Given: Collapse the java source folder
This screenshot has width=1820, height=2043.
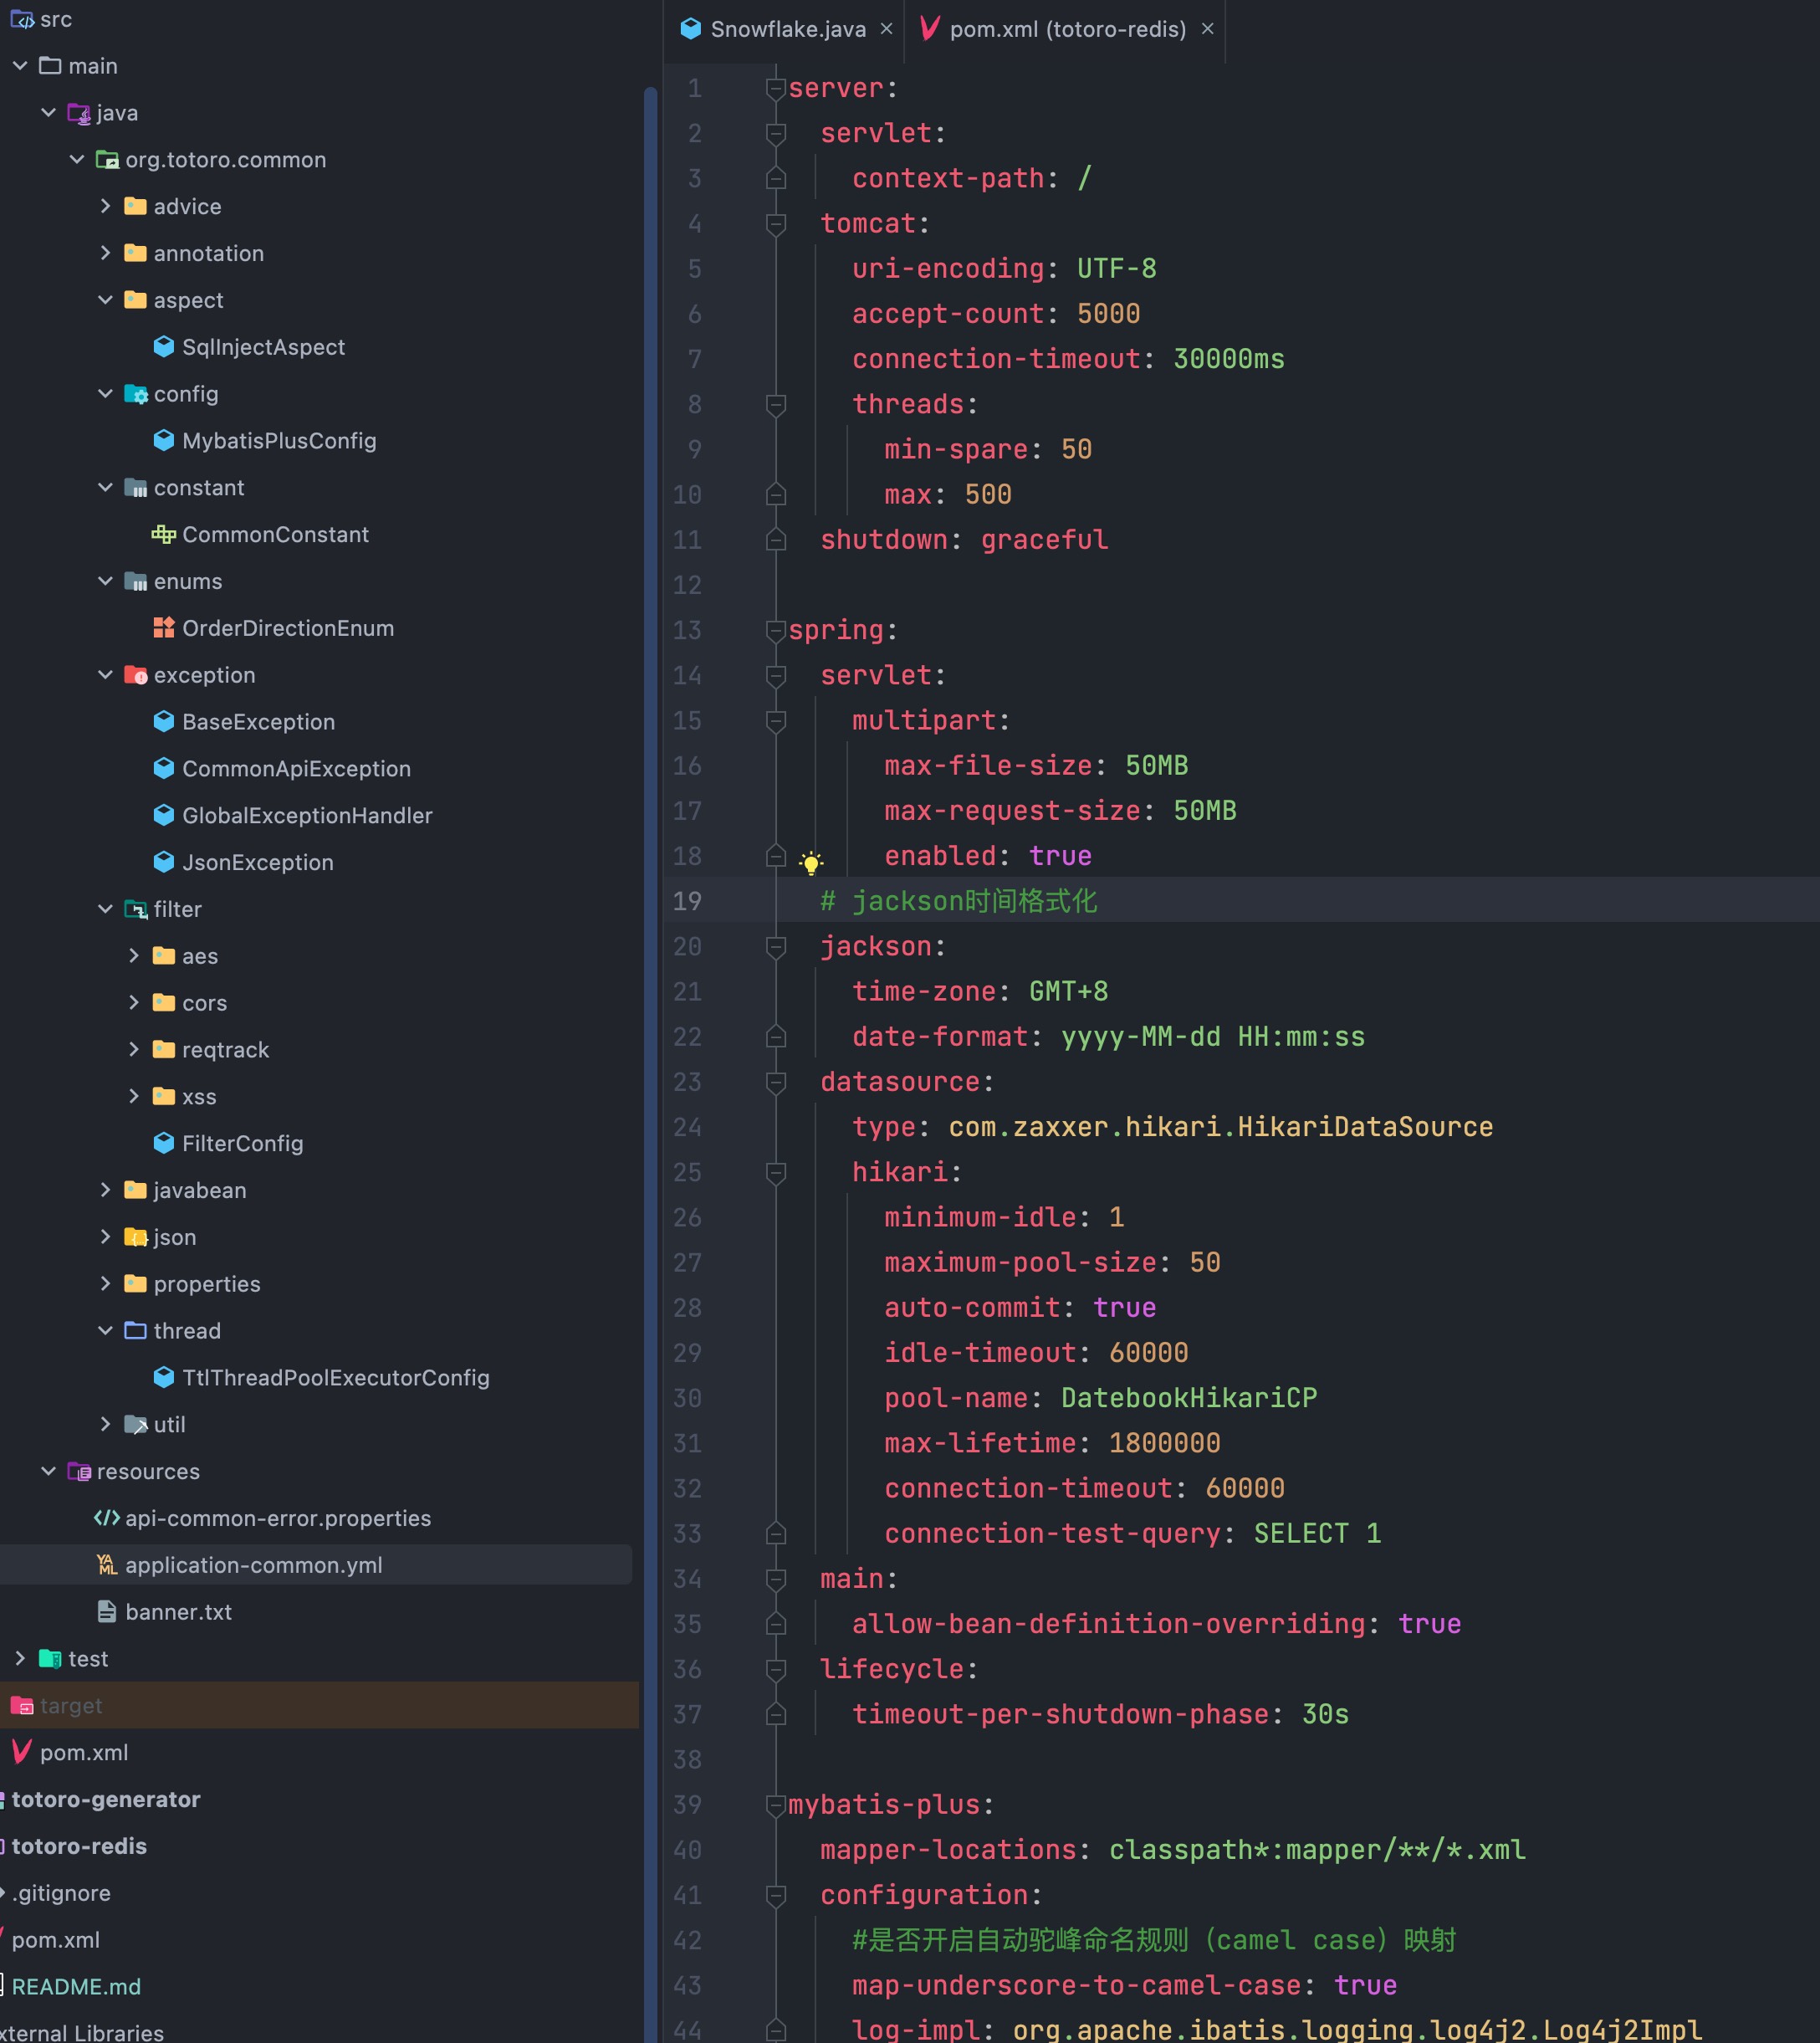Looking at the screenshot, I should [x=48, y=113].
